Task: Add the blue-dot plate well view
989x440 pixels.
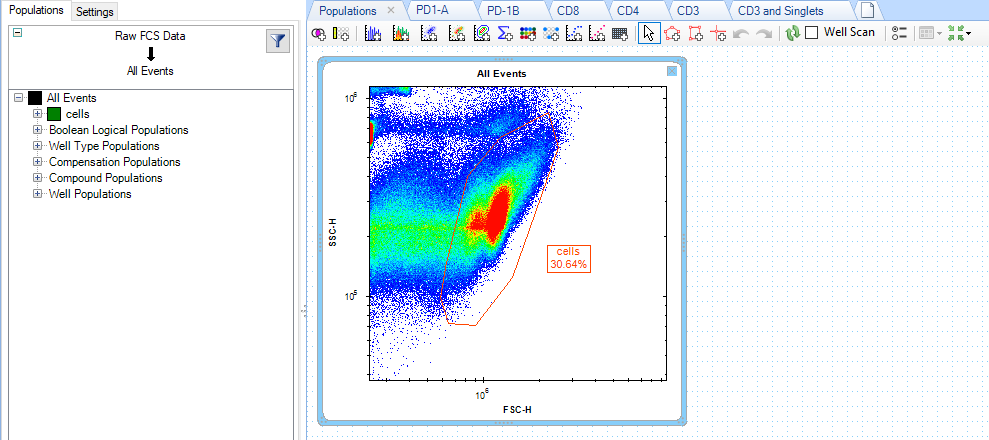Action: click(x=551, y=33)
